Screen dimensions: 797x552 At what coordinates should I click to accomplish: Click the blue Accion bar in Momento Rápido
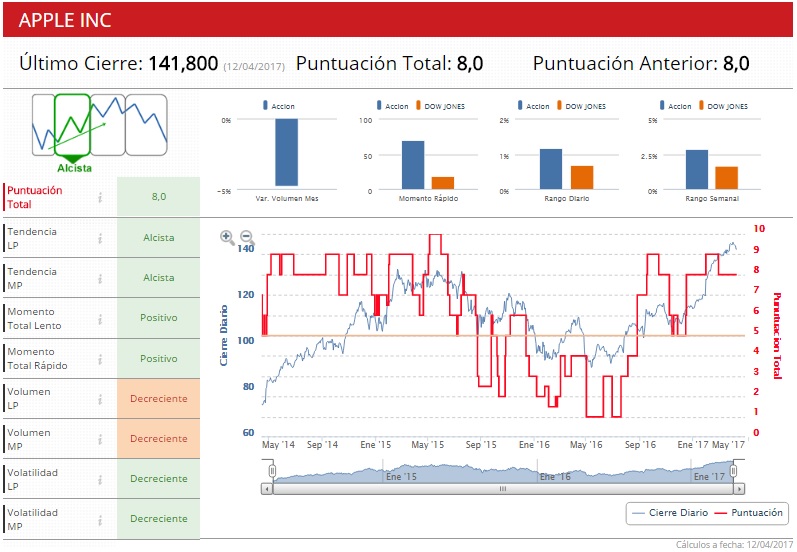point(413,165)
